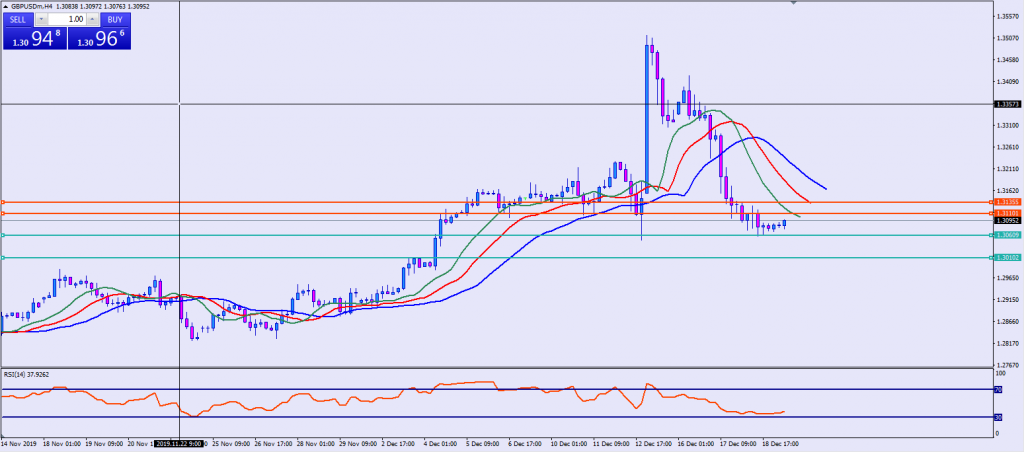Viewport: 1024px width, 452px height.
Task: Select the 1.30102 teal level price tag
Action: pos(1007,258)
